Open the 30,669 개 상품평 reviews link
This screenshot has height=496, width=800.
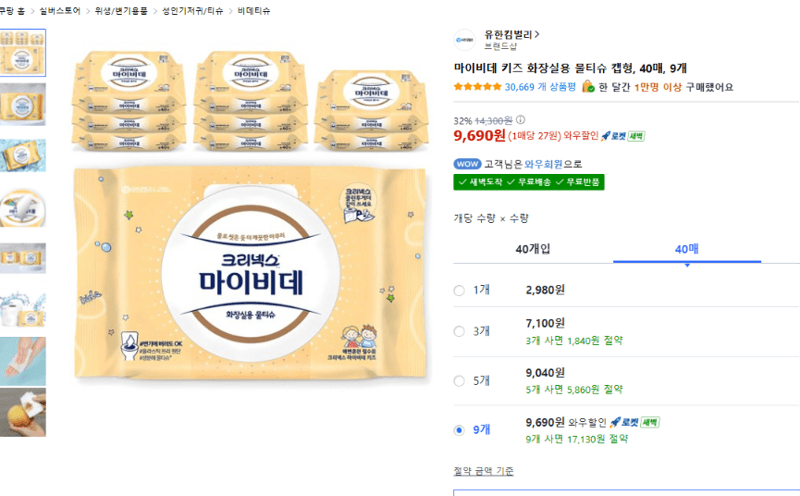pos(540,87)
